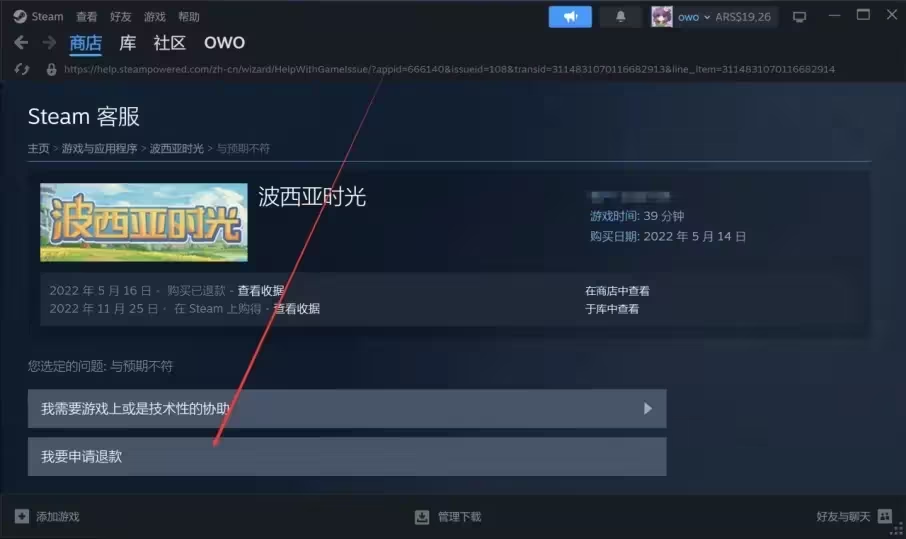
Task: Open the announcements megaphone button
Action: tap(570, 17)
